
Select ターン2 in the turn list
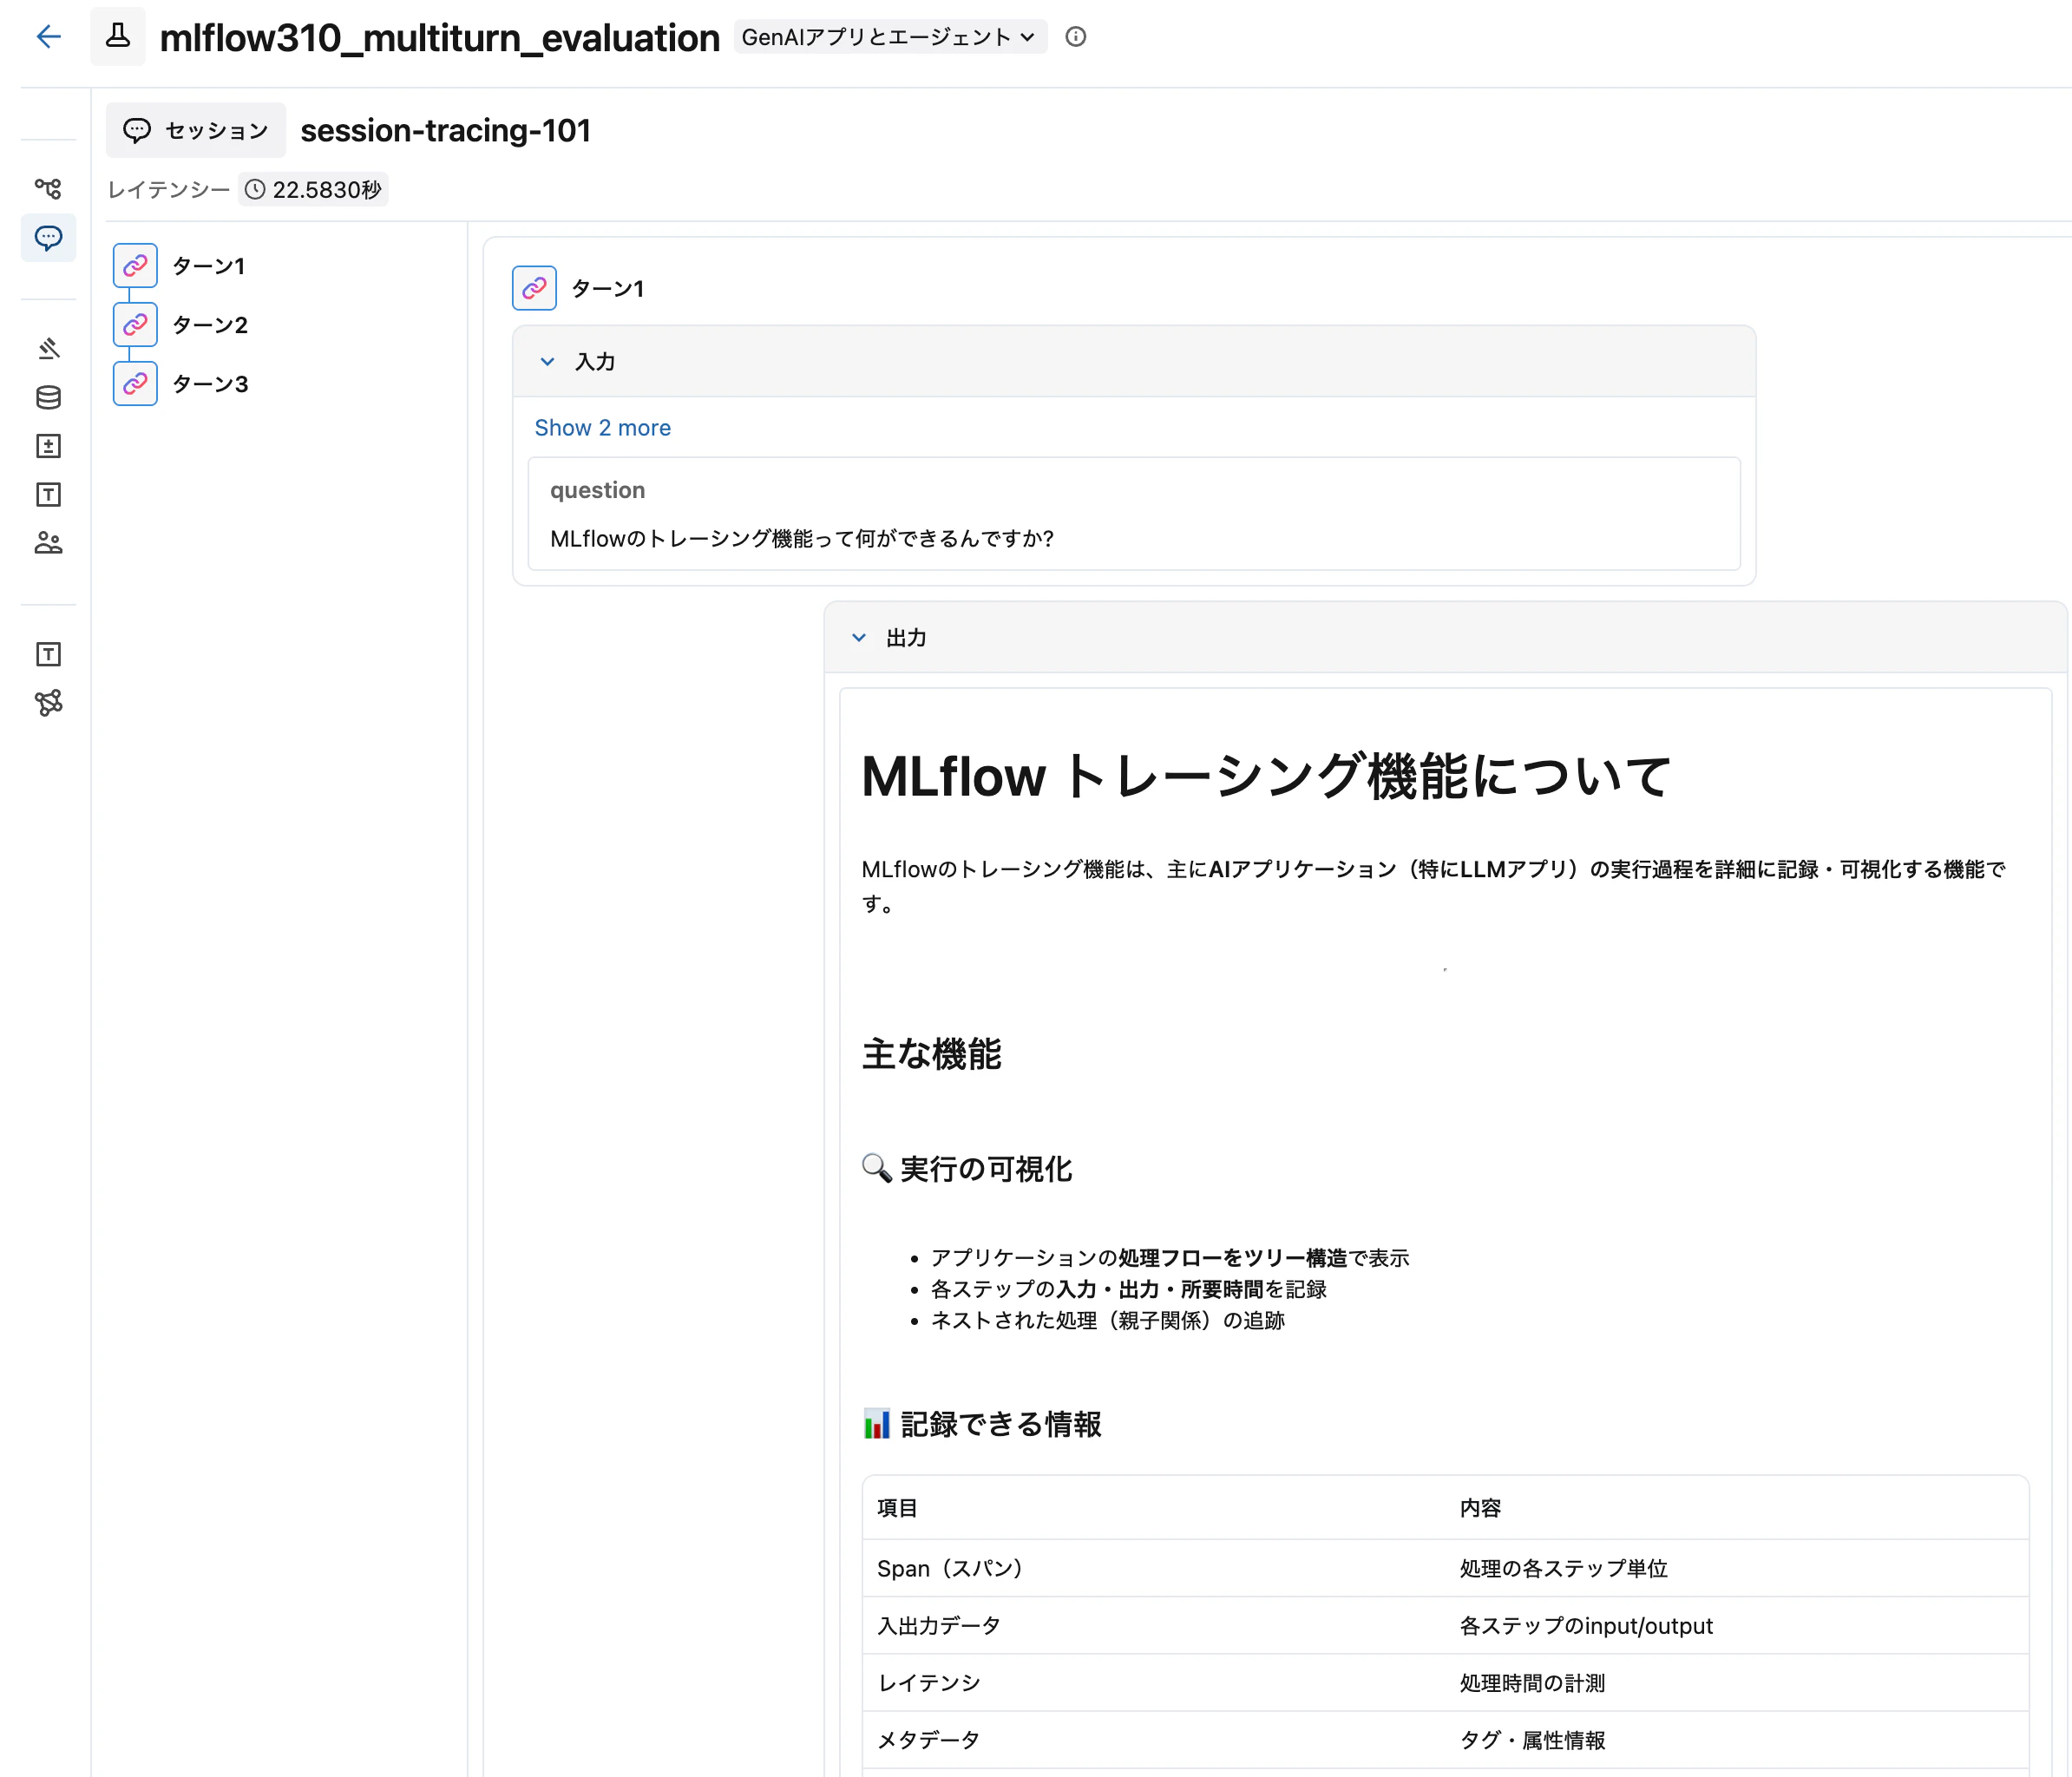coord(209,324)
